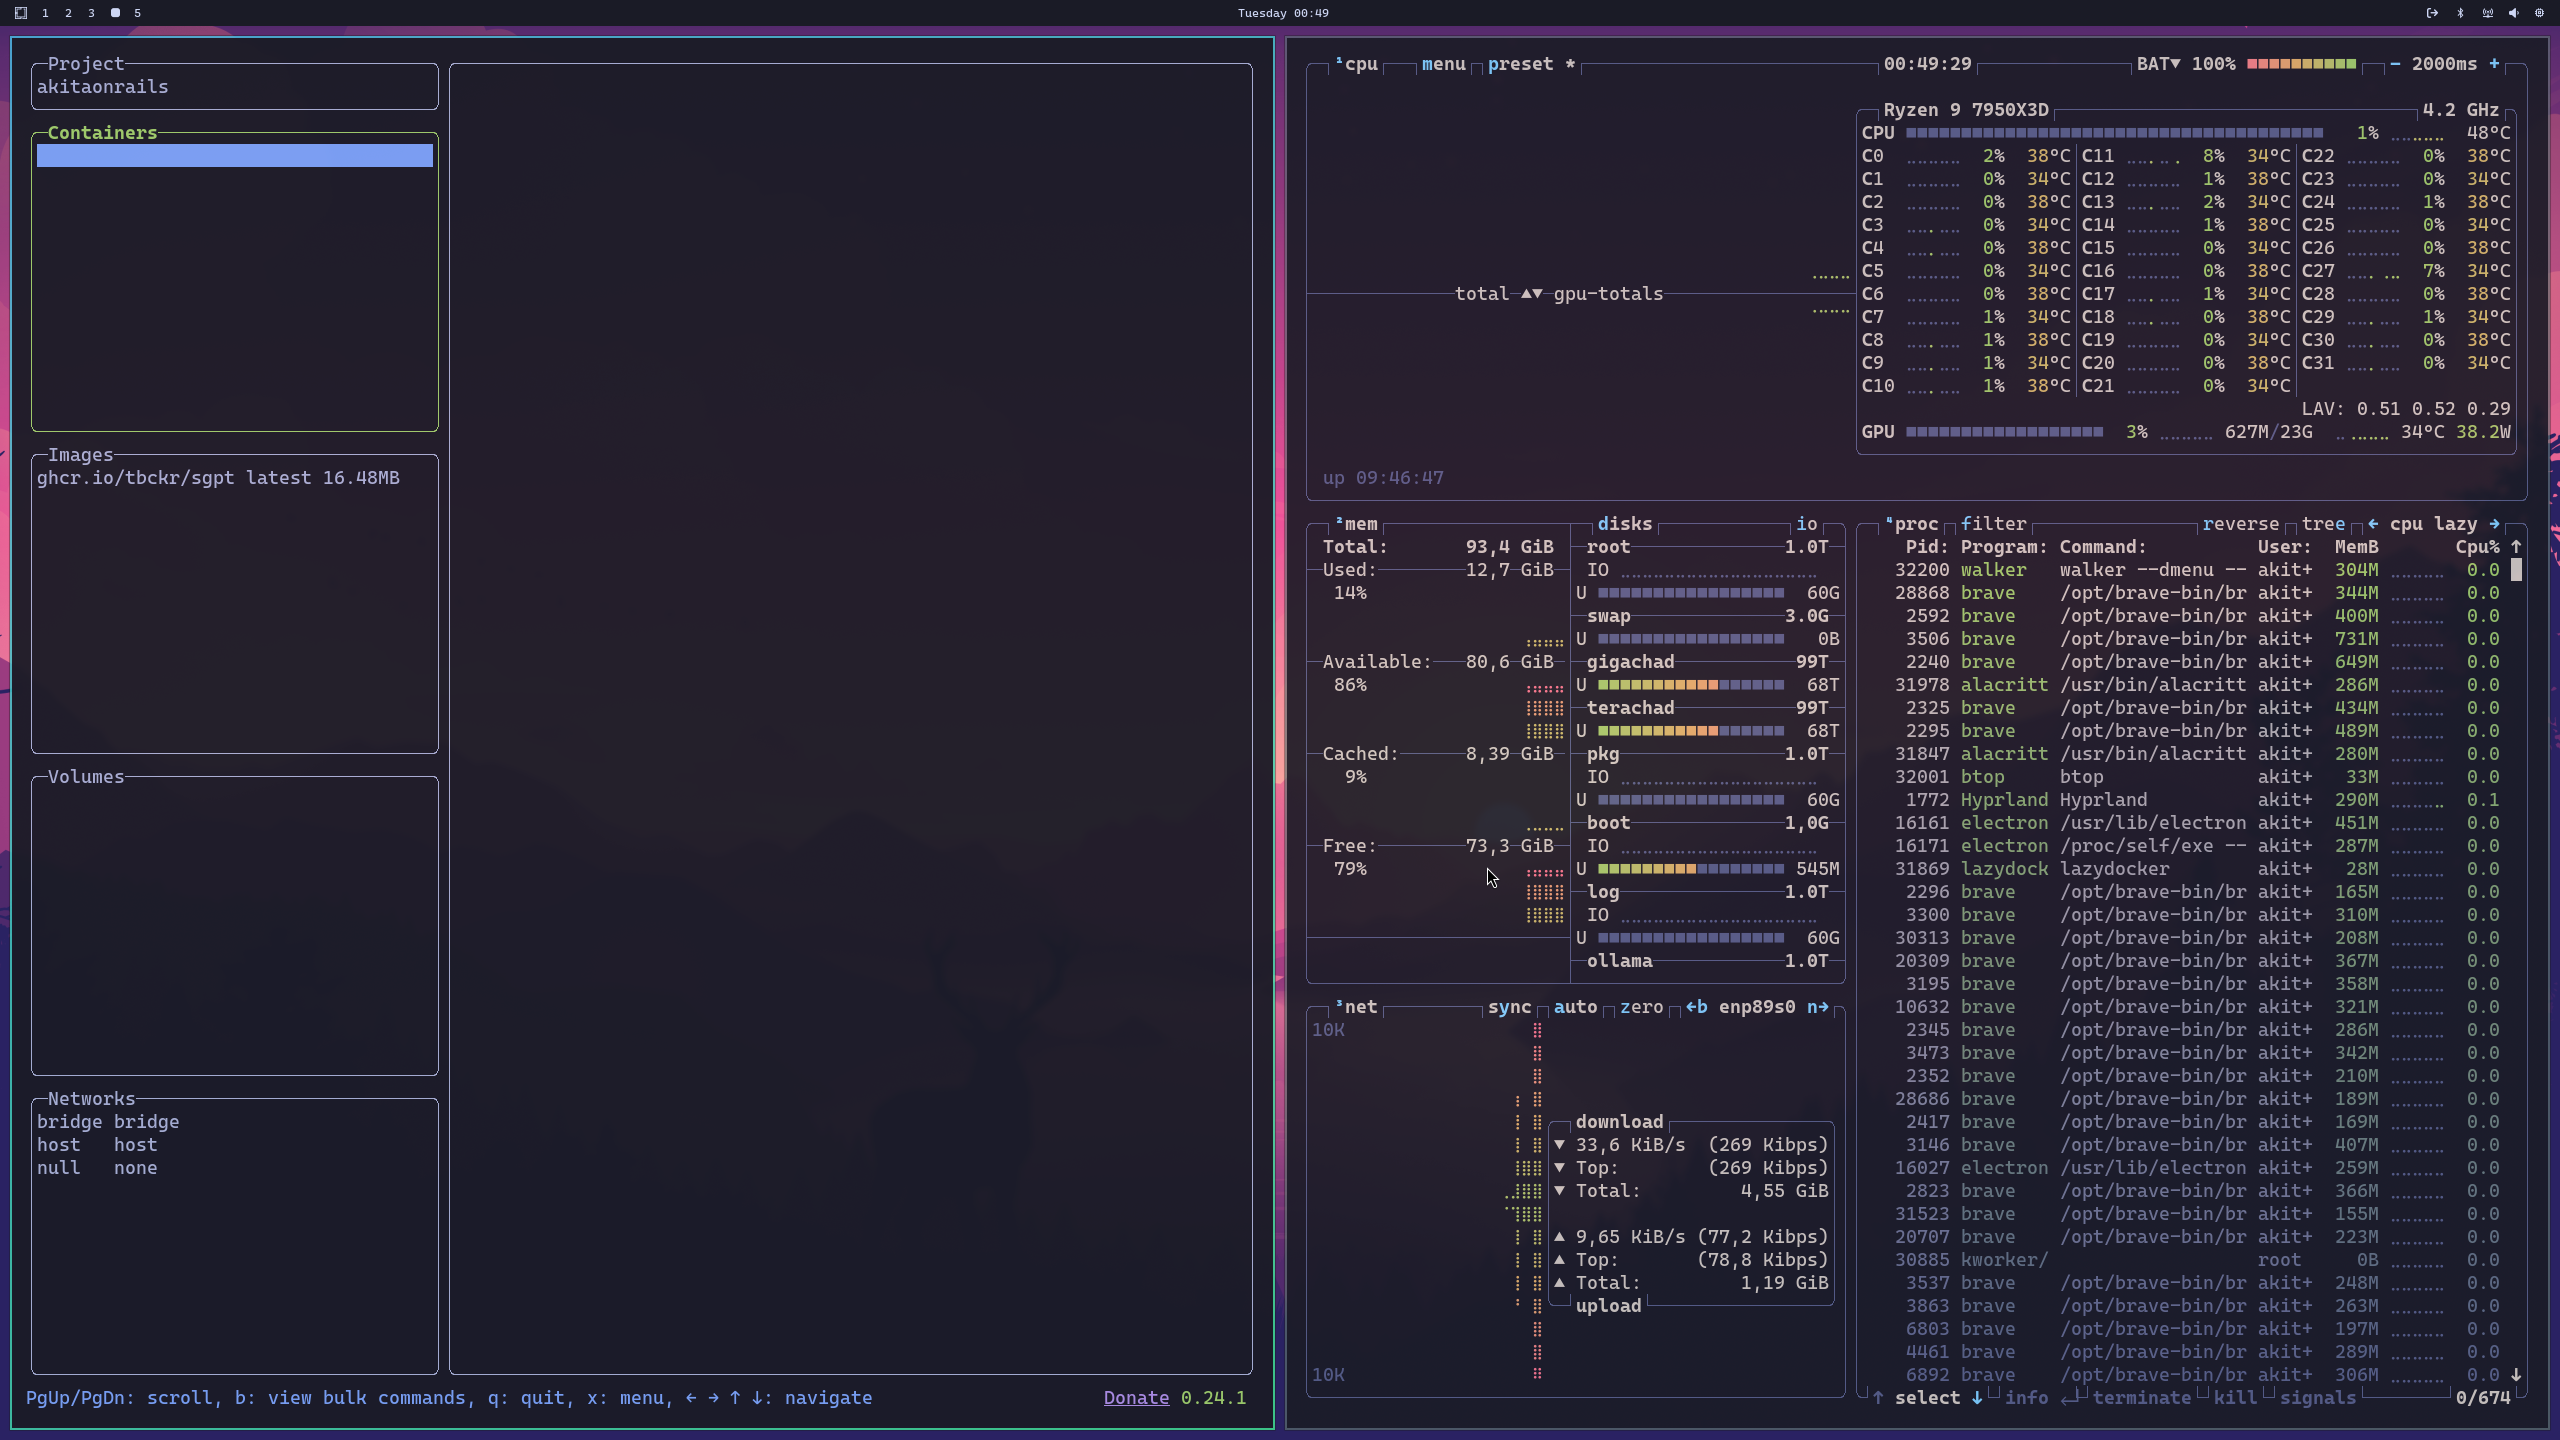Screen dimensions: 2560x1440
Task: Click the workspace overview icon at top left
Action: click(x=21, y=13)
